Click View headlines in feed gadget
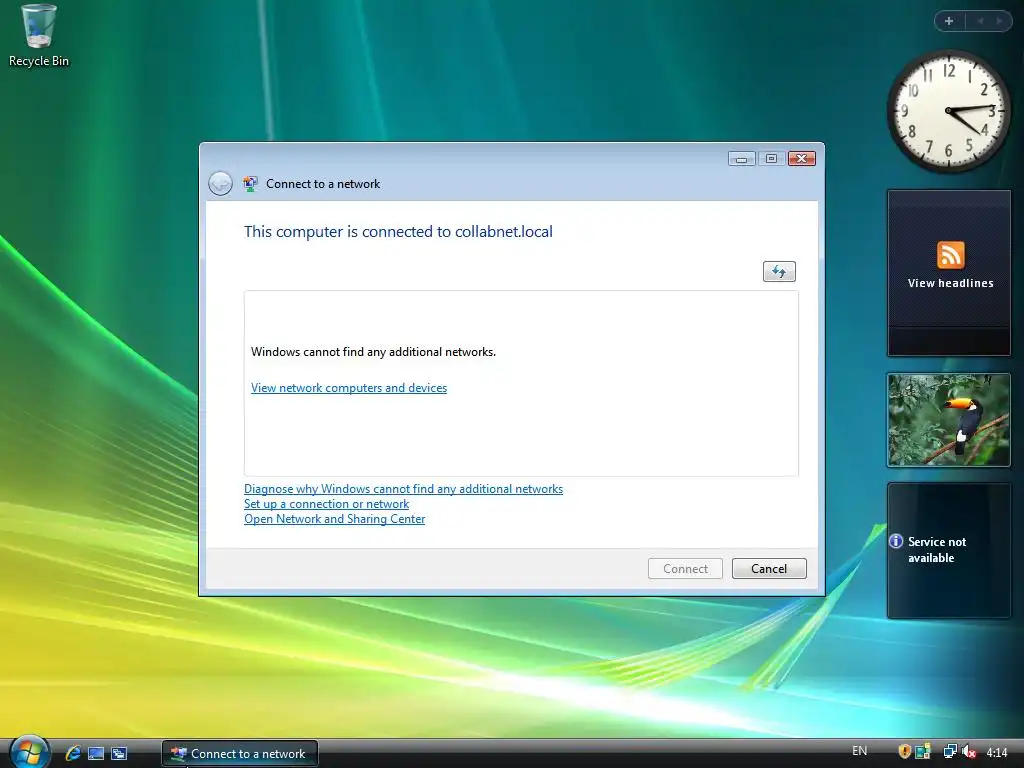This screenshot has width=1024, height=768. coord(950,283)
